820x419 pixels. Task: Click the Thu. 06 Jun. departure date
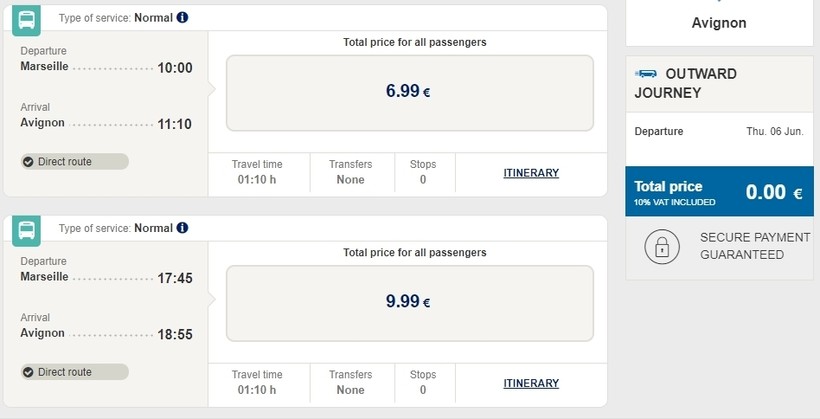774,132
